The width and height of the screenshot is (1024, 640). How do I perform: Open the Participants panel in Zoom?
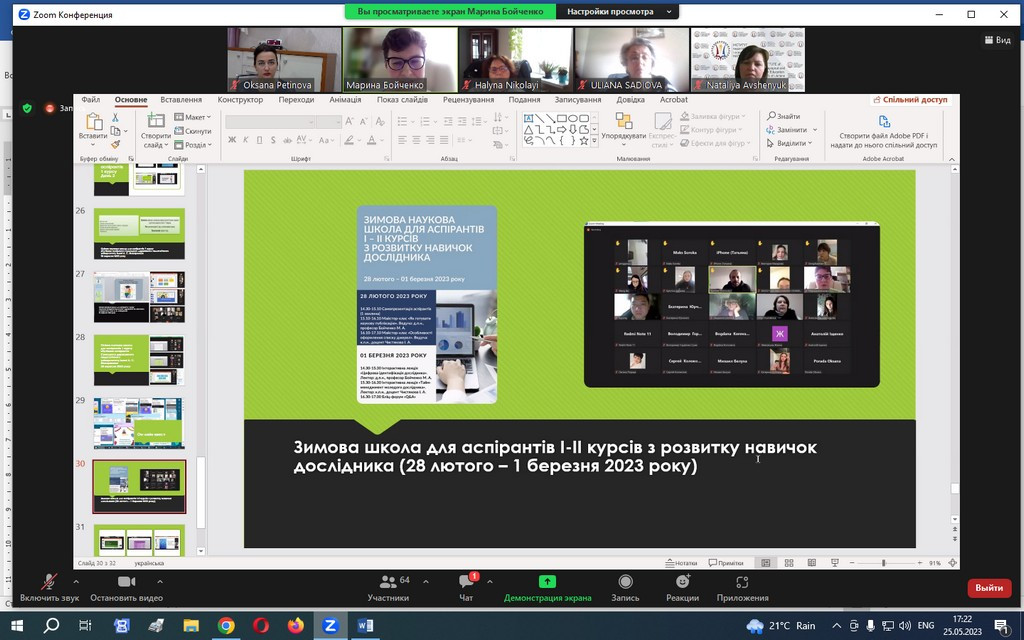click(387, 586)
